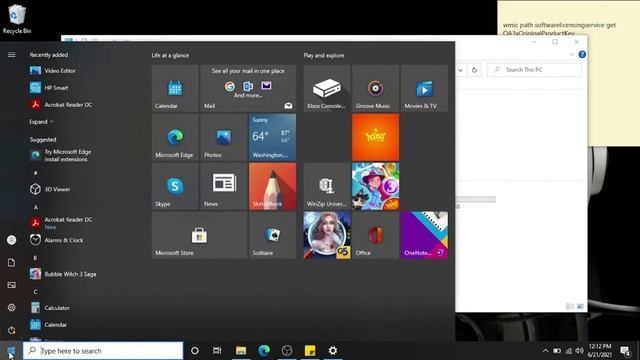Open the Solitaire tile
The height and width of the screenshot is (360, 640).
tap(272, 235)
